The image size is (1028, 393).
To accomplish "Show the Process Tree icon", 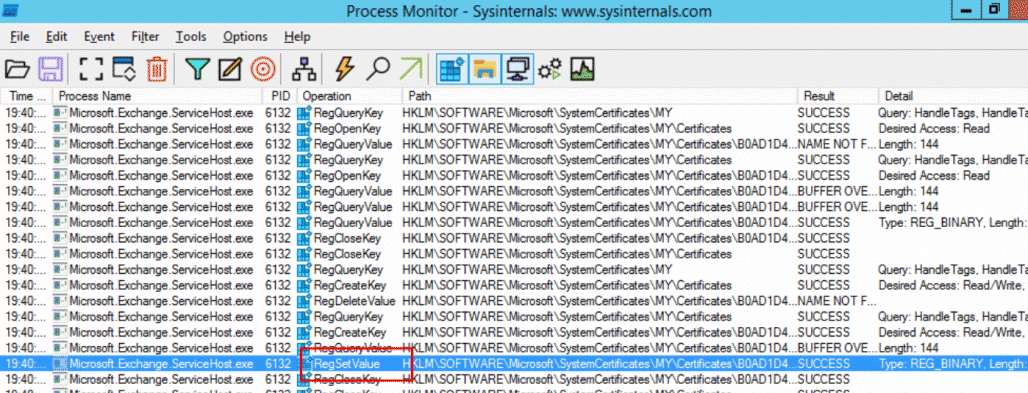I will coord(304,68).
